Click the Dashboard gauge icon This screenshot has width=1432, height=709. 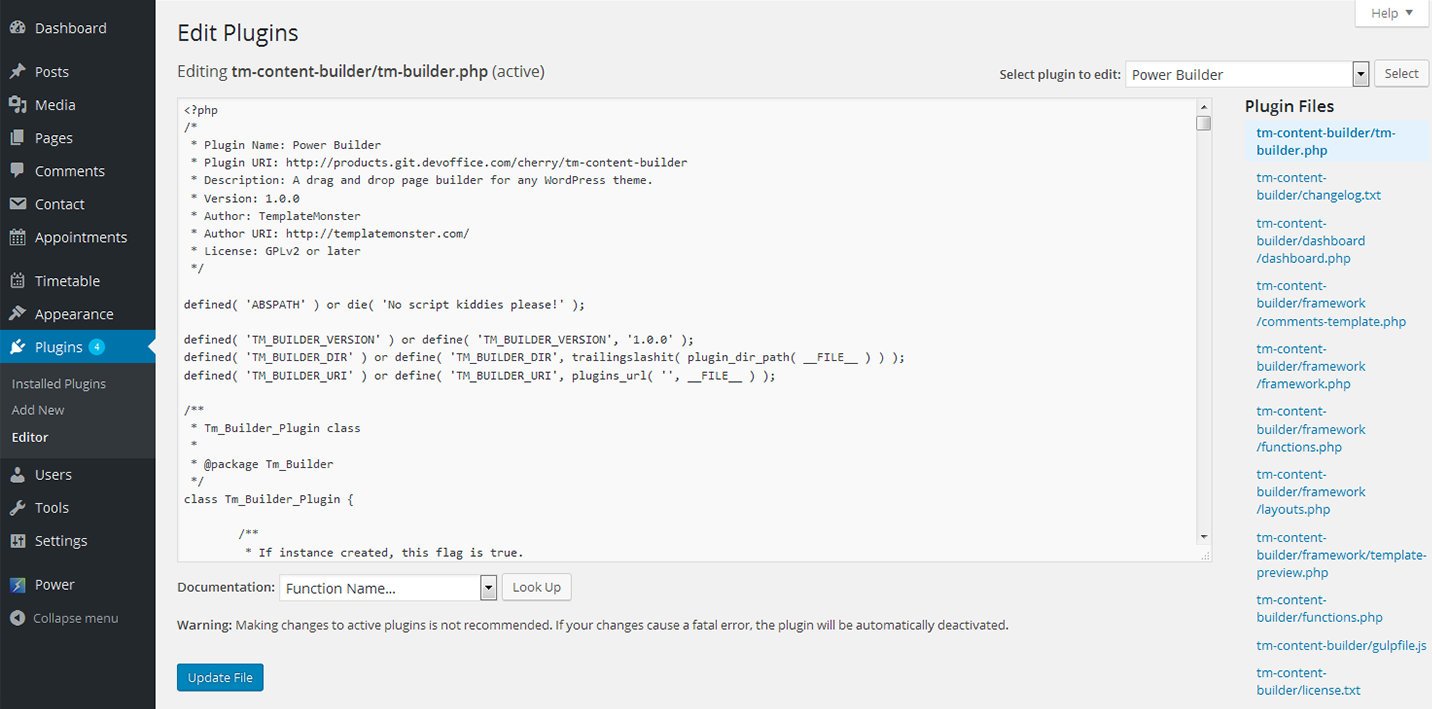17,28
